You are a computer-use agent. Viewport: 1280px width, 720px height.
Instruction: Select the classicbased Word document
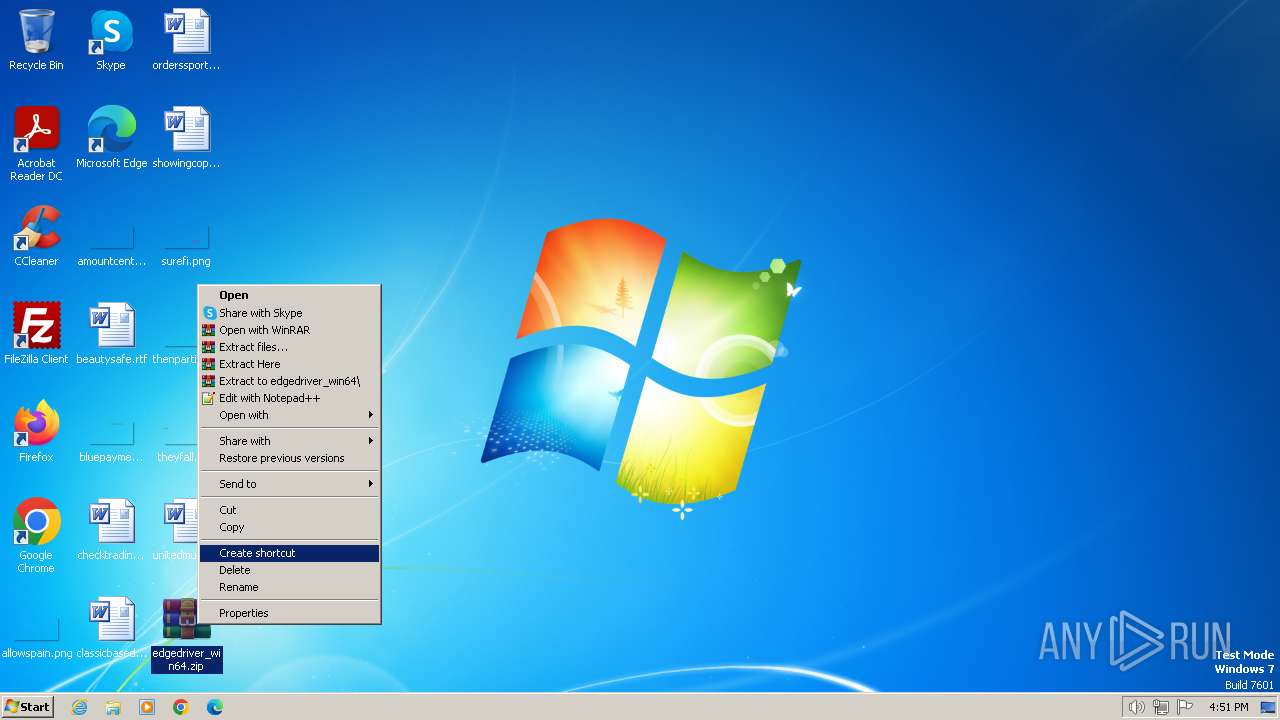pyautogui.click(x=111, y=628)
